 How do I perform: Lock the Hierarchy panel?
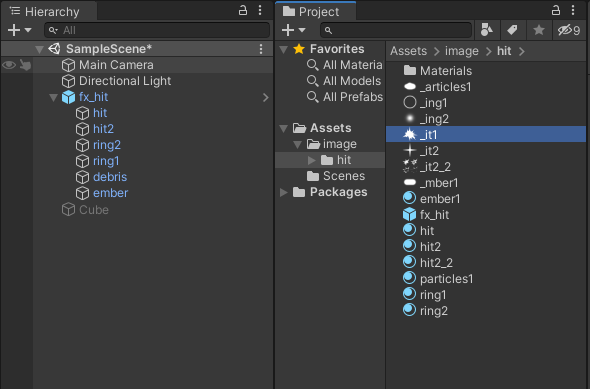coord(243,11)
